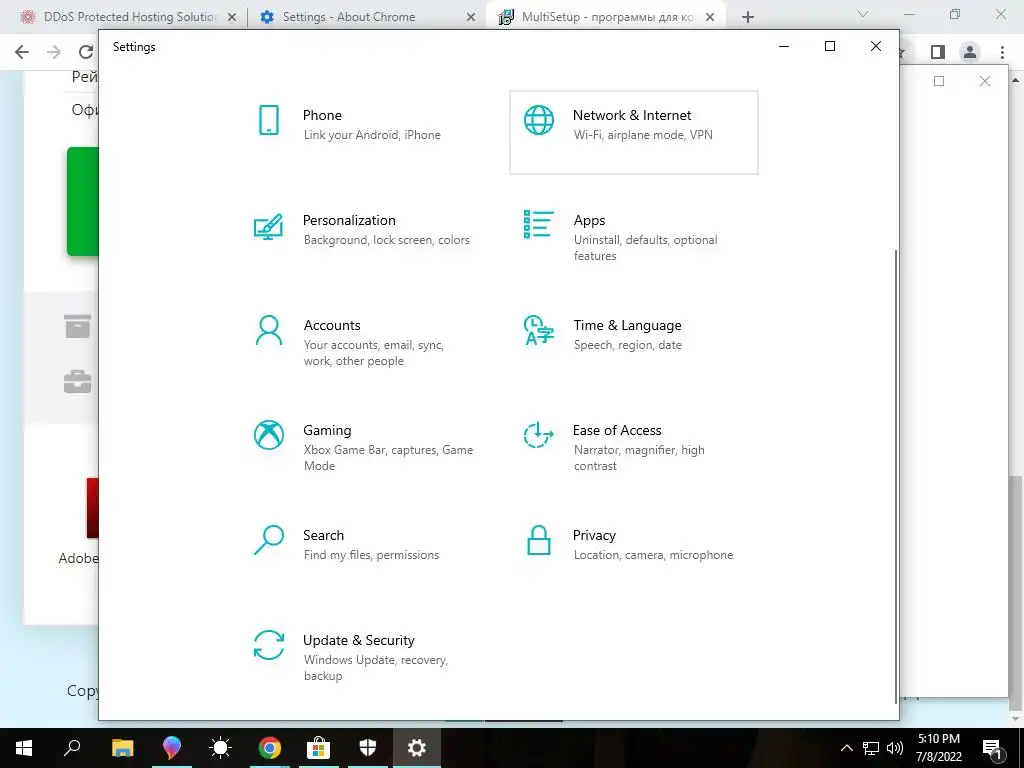The image size is (1024, 768).
Task: Open File Explorer from the taskbar
Action: [122, 748]
